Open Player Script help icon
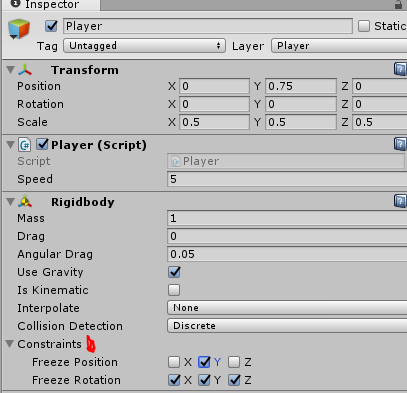 (x=400, y=144)
